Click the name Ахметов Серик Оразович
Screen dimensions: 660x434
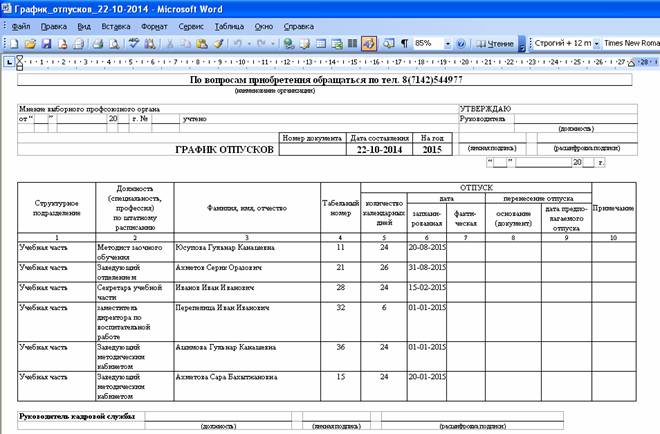(219, 268)
